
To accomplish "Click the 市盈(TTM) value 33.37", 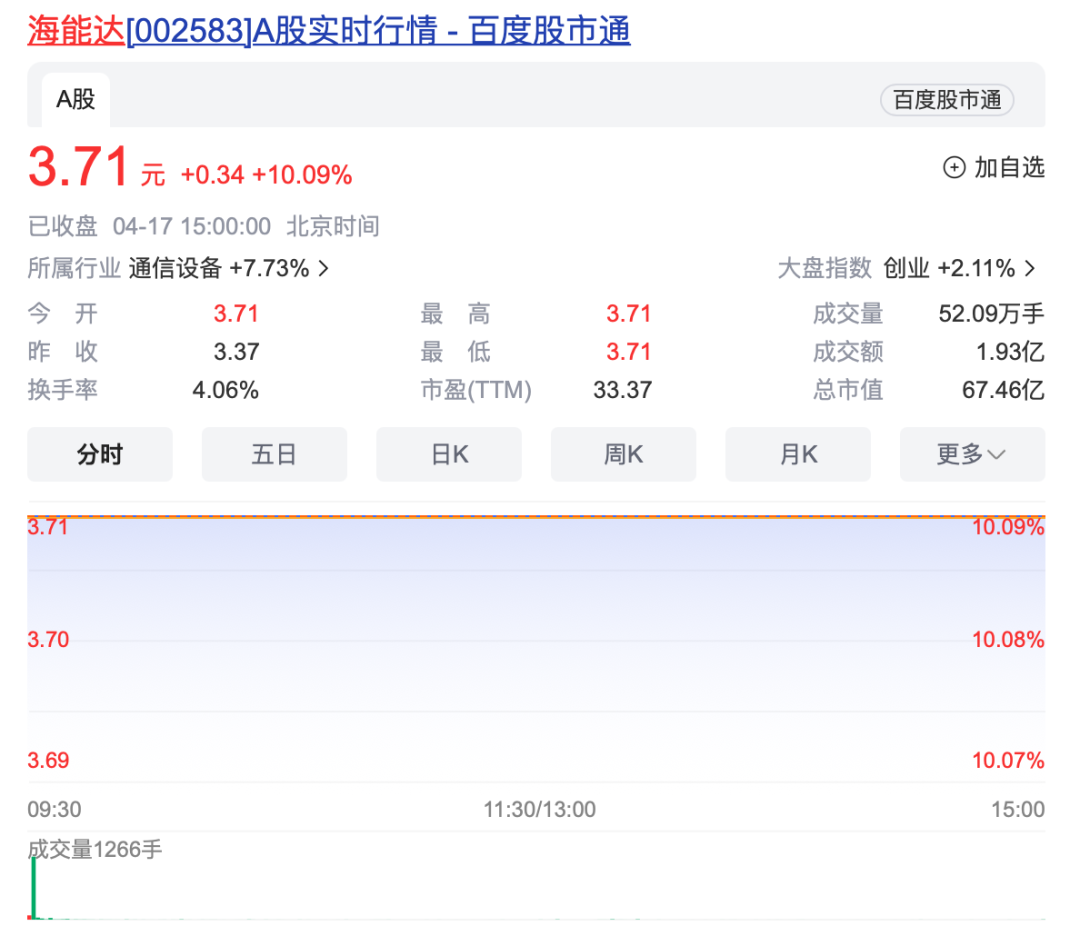I will click(623, 391).
